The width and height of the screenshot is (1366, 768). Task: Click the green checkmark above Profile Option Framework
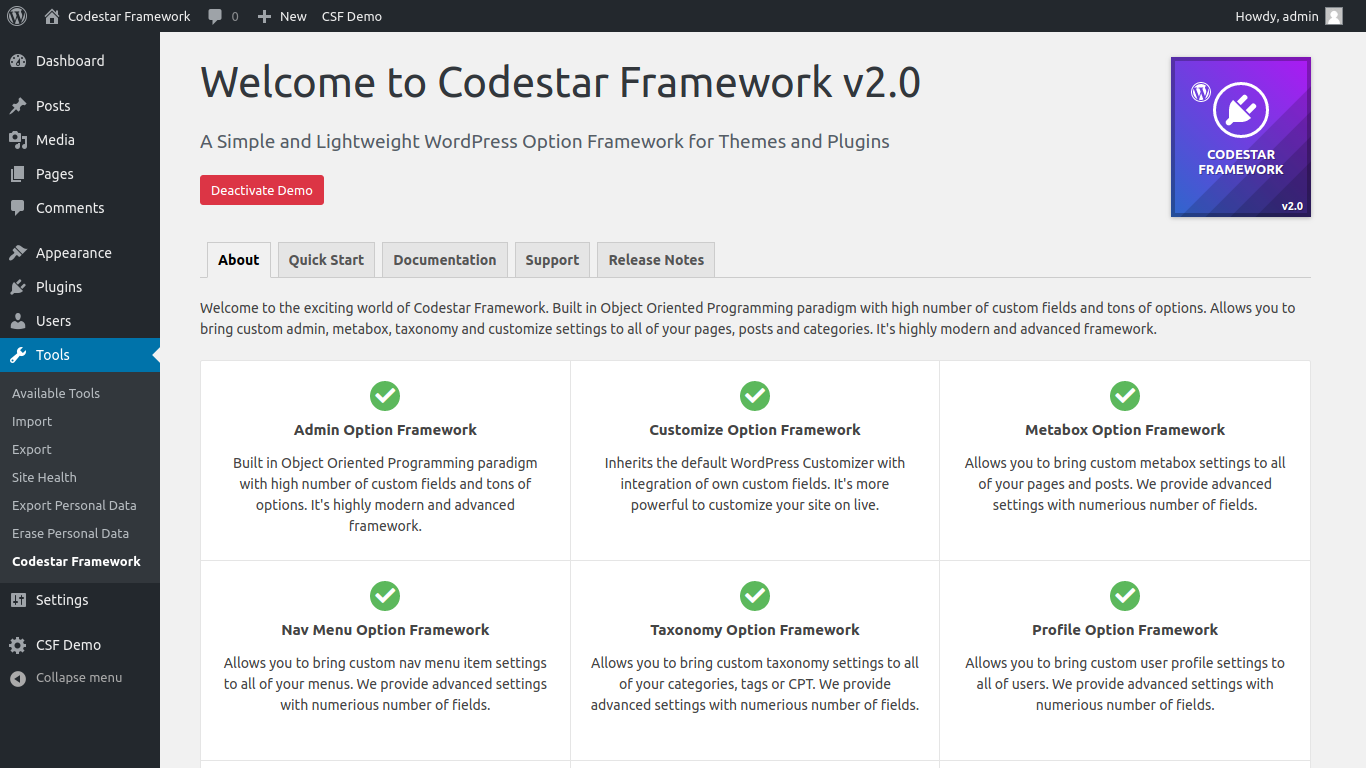1125,596
